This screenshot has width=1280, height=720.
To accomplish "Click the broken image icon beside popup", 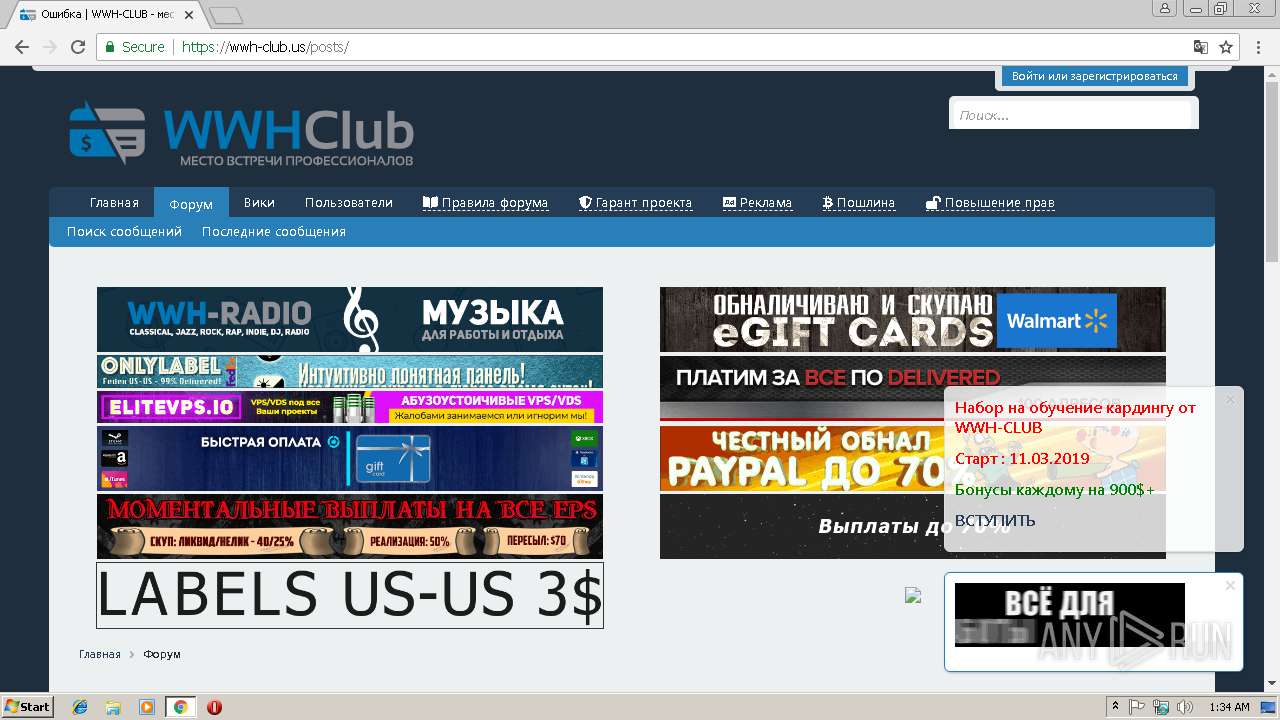I will tap(913, 595).
